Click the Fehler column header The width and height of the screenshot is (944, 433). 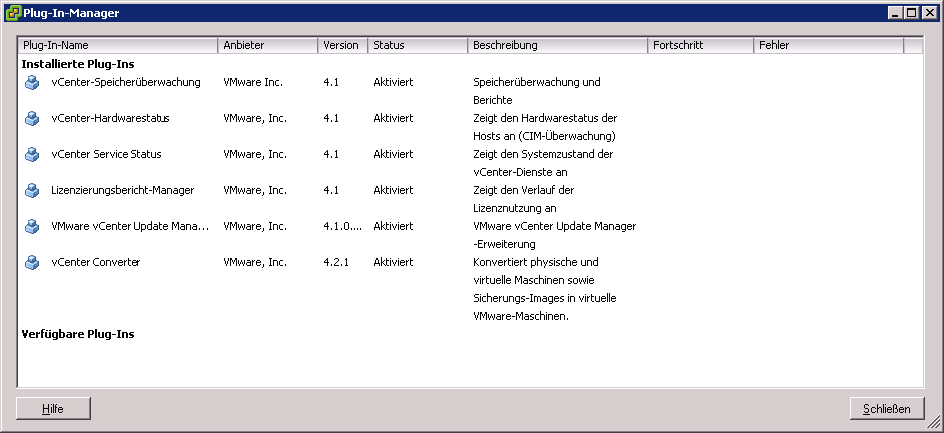[x=828, y=46]
